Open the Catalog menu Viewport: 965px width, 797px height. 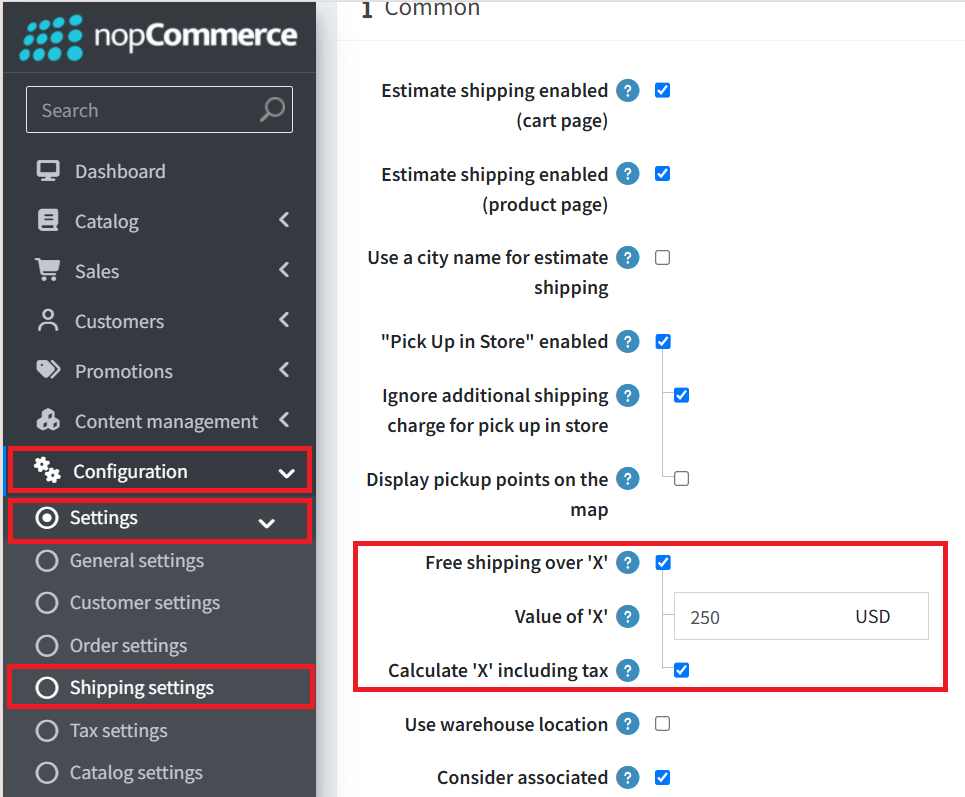(106, 222)
